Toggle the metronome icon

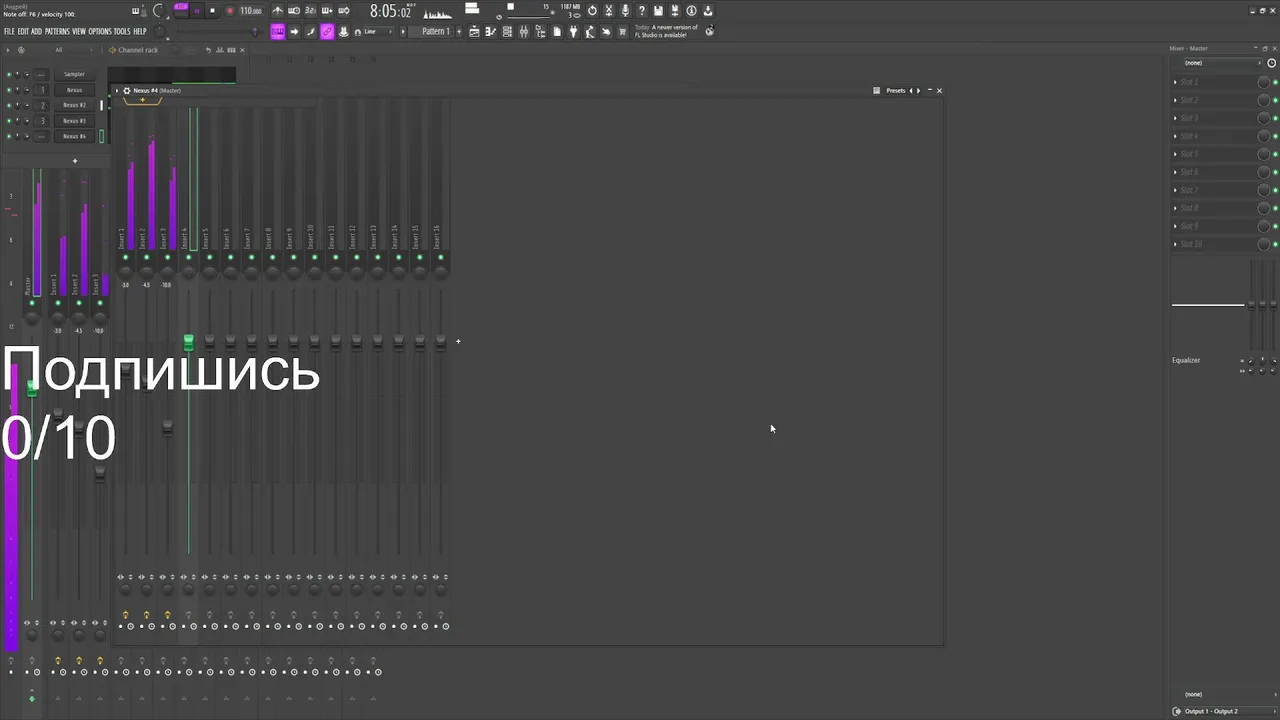pyautogui.click(x=277, y=11)
